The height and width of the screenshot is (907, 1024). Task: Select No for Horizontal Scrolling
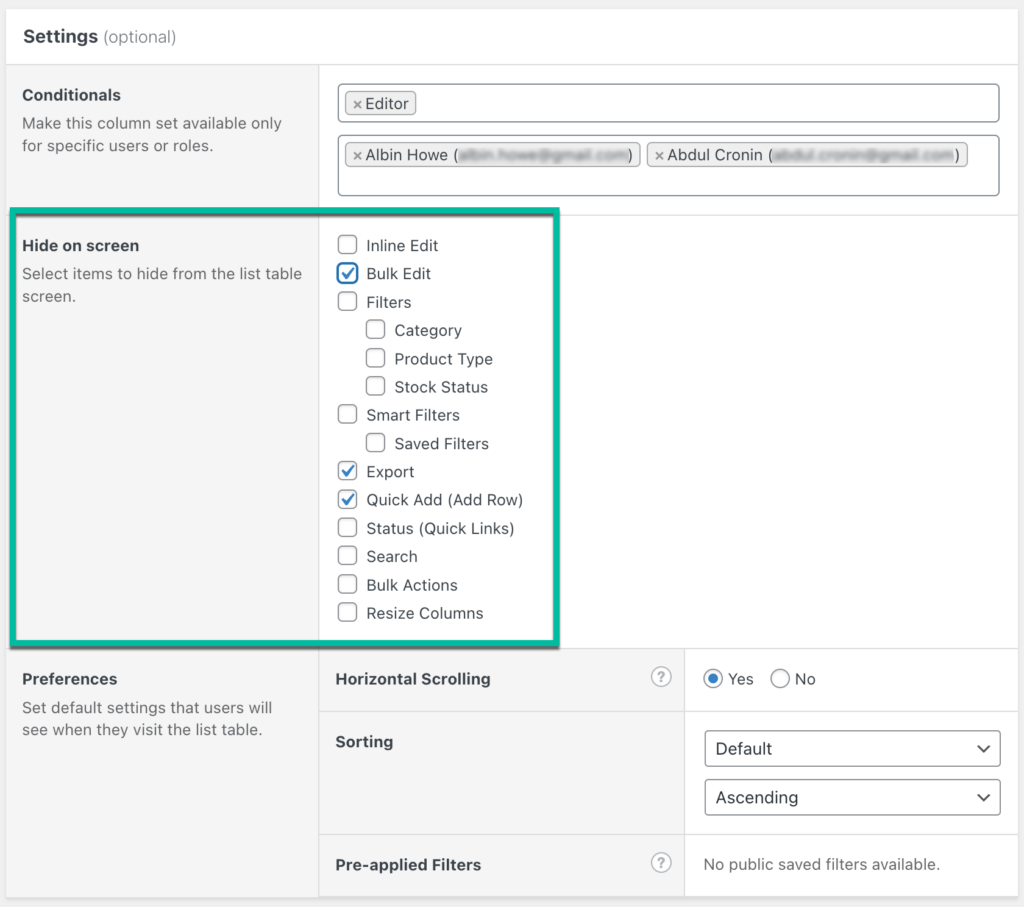[780, 678]
